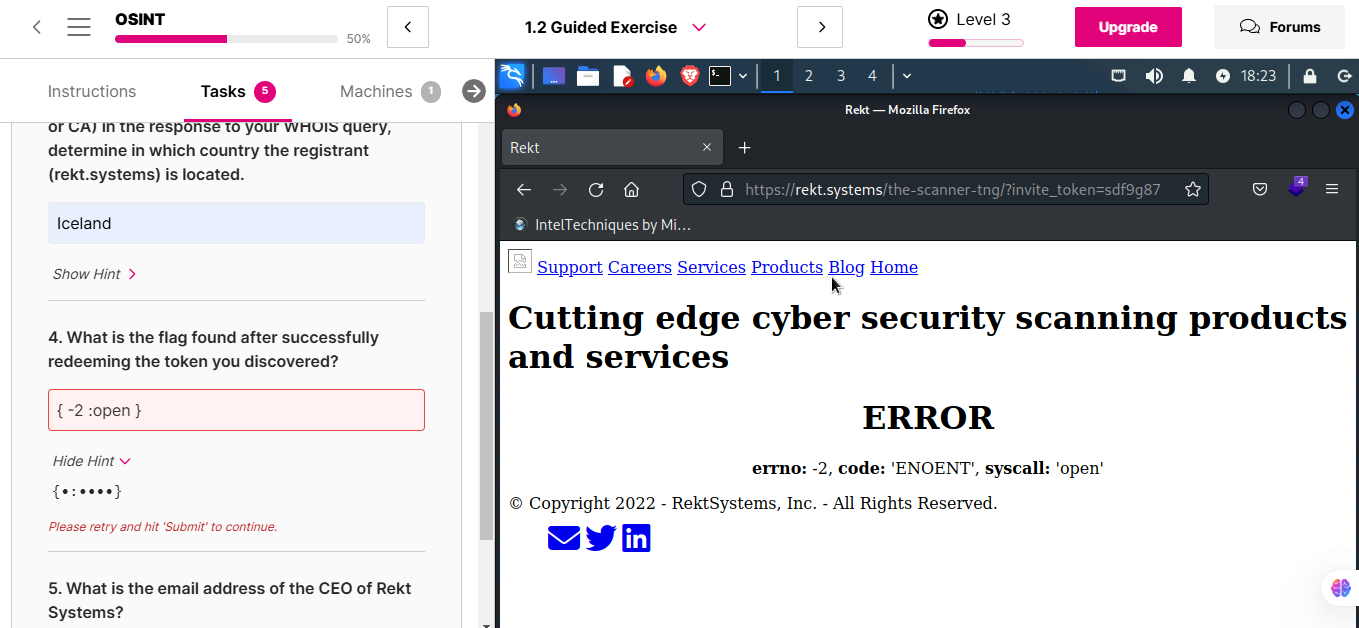Click the pink Upgrade button
Viewport: 1359px width, 628px height.
[x=1128, y=27]
